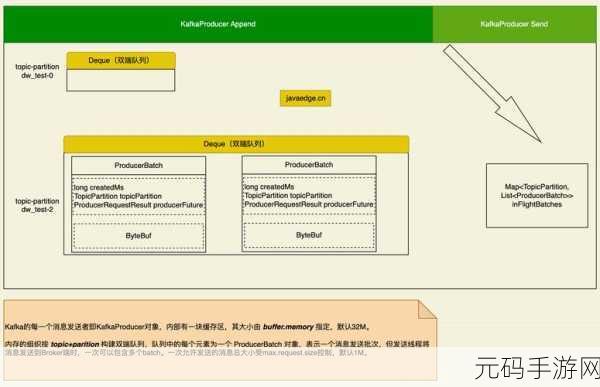Select the right ByteBuf dashed box
Image resolution: width=600 pixels, height=387 pixels.
tap(309, 235)
